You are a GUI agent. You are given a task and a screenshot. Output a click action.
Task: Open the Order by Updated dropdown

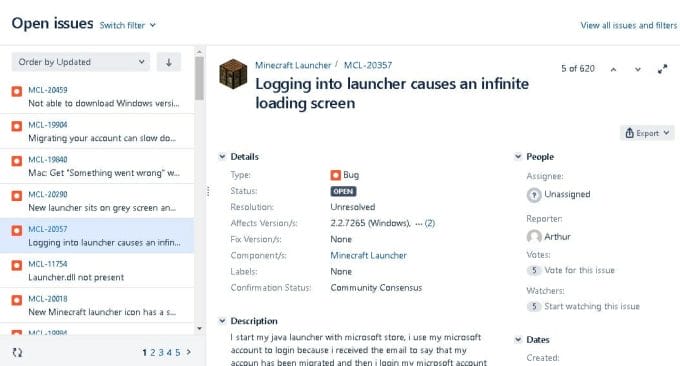click(81, 62)
